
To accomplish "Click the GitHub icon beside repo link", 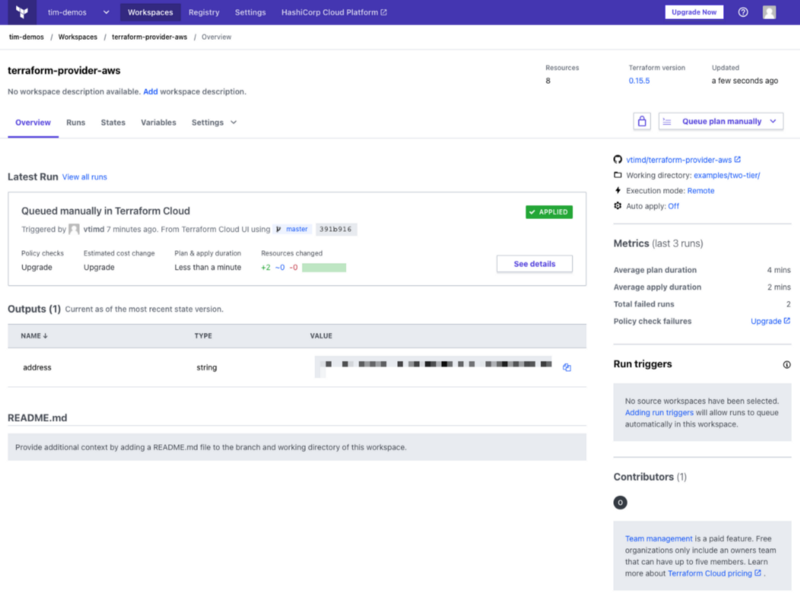I will tap(617, 160).
